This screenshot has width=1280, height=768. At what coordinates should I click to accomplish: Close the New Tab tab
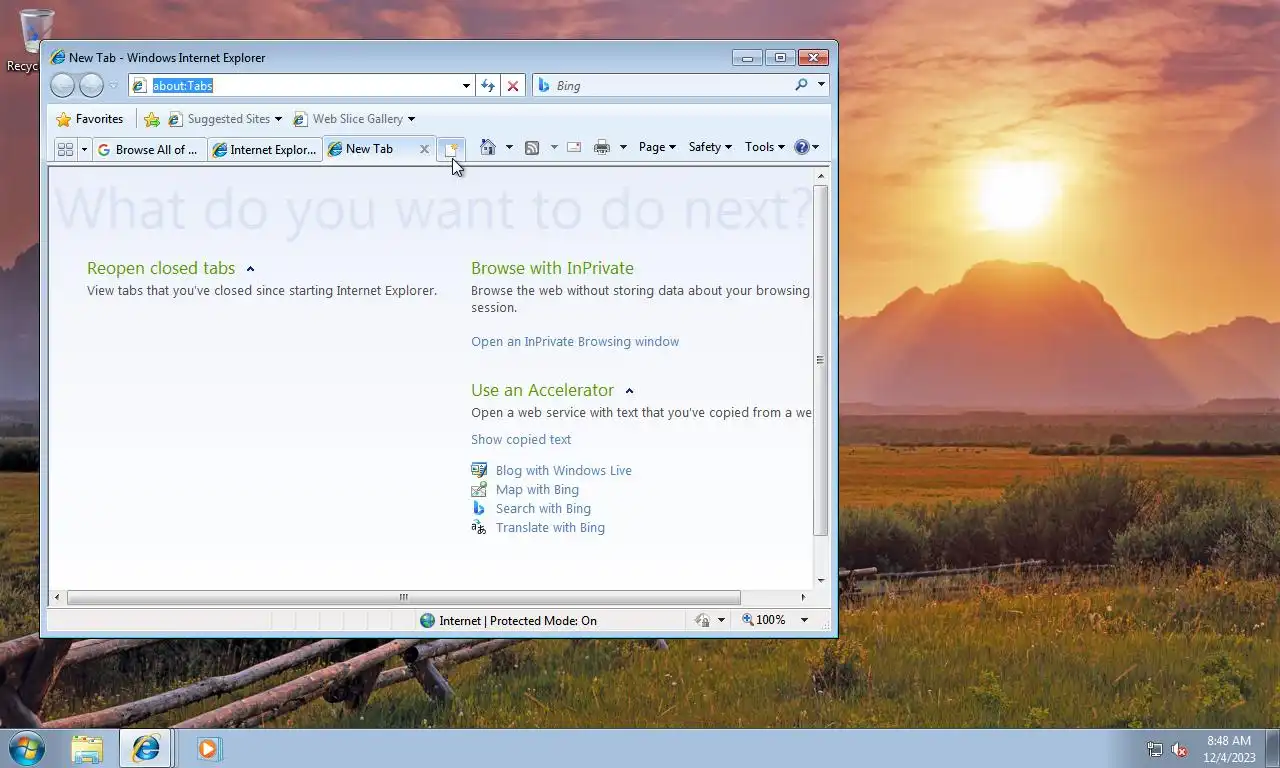424,149
